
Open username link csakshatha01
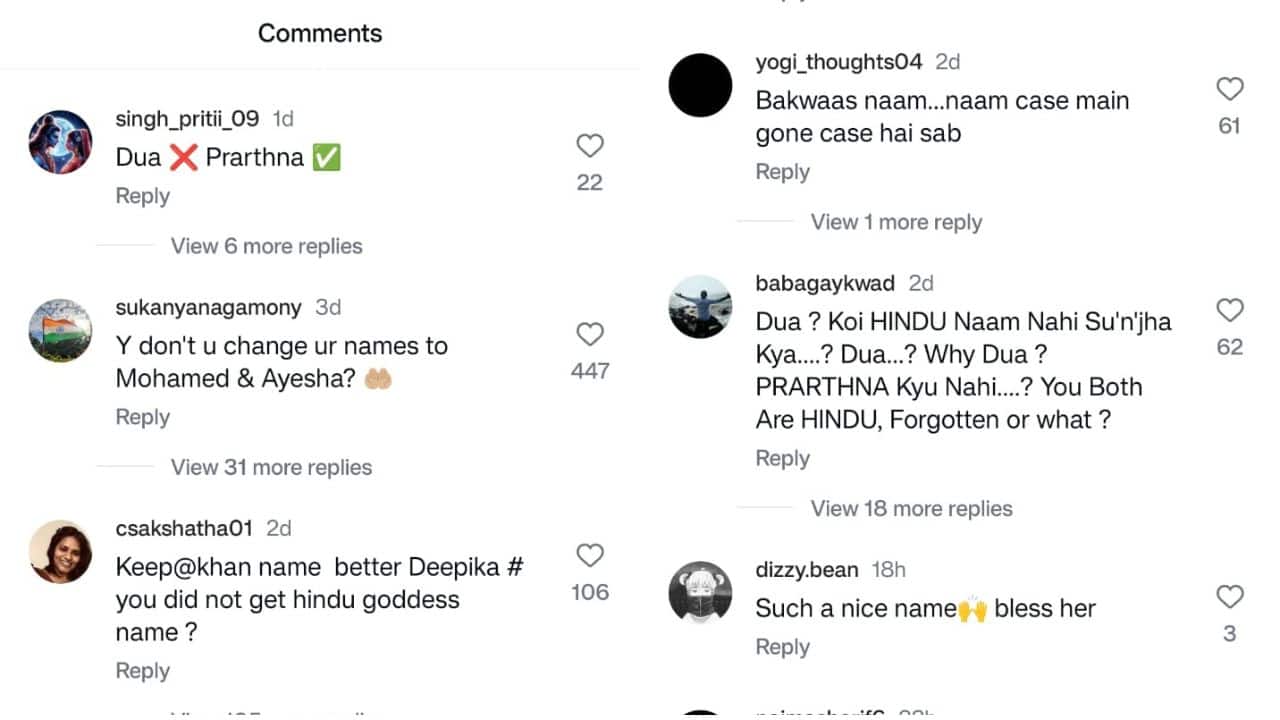[184, 528]
